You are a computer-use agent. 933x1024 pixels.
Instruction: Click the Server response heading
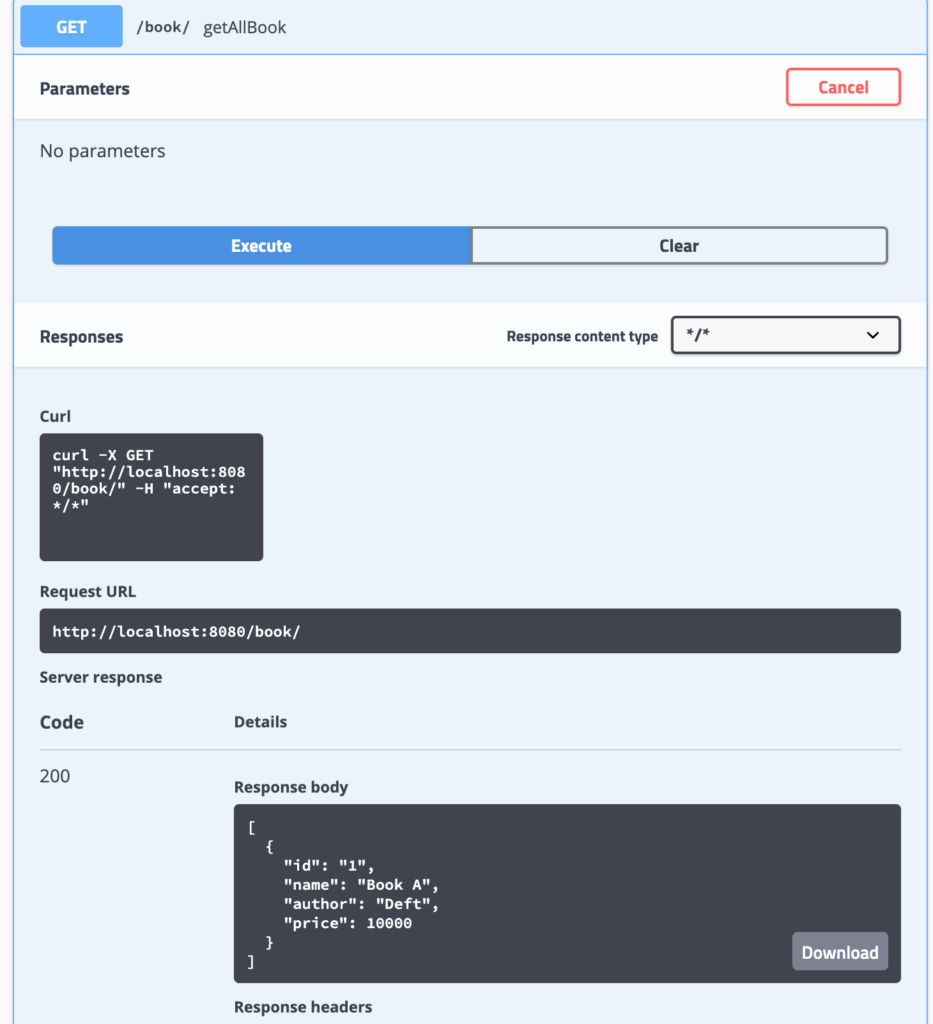pos(100,677)
